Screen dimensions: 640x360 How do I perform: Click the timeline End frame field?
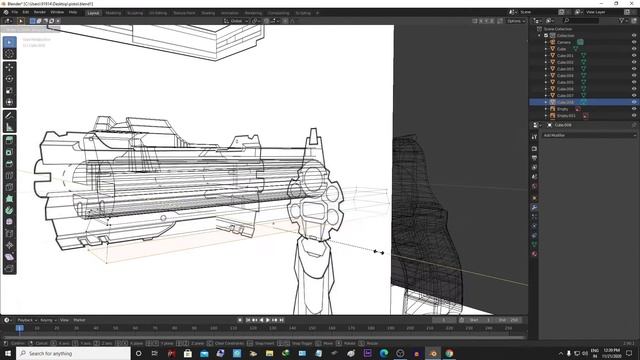click(x=510, y=320)
